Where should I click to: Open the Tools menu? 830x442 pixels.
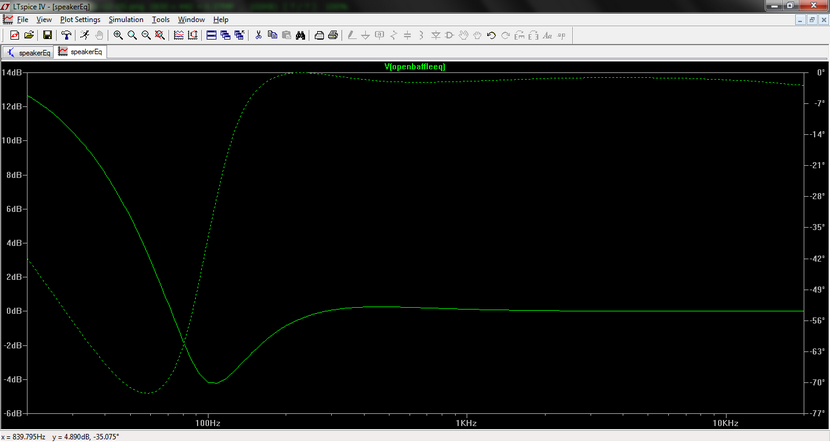[x=161, y=19]
